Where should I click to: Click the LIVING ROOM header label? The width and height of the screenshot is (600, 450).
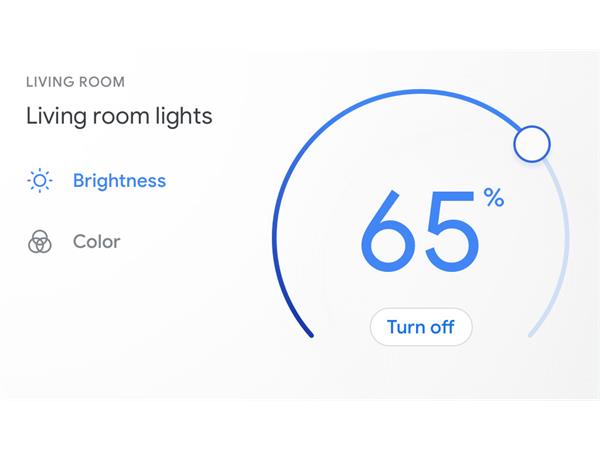pyautogui.click(x=75, y=82)
